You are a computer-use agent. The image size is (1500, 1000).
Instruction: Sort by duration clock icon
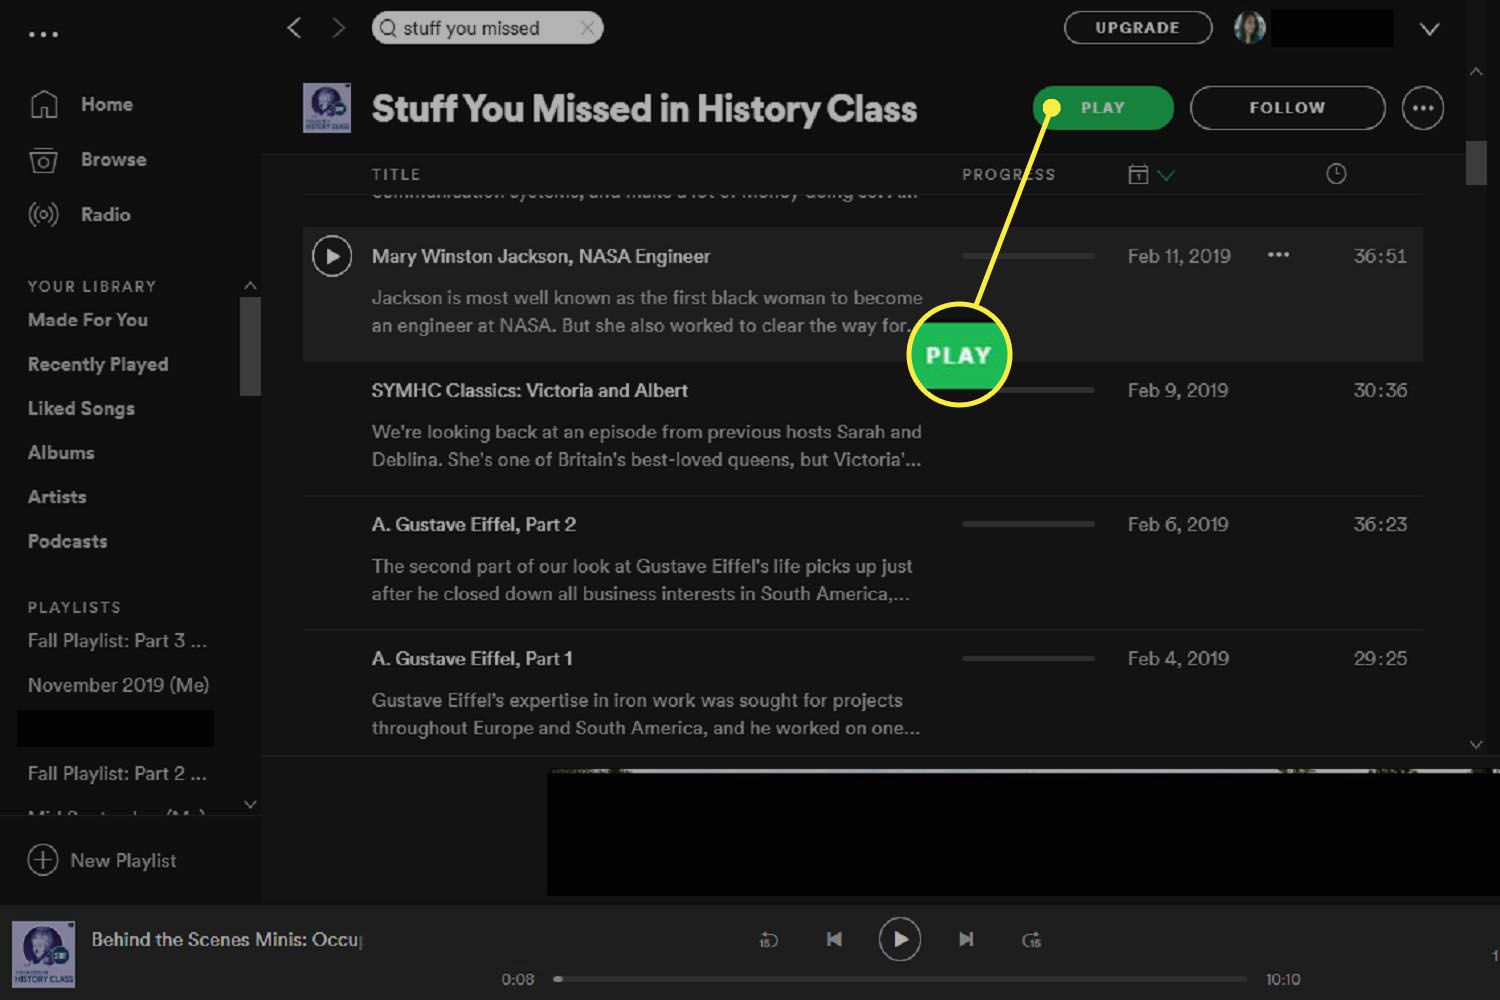(x=1336, y=174)
